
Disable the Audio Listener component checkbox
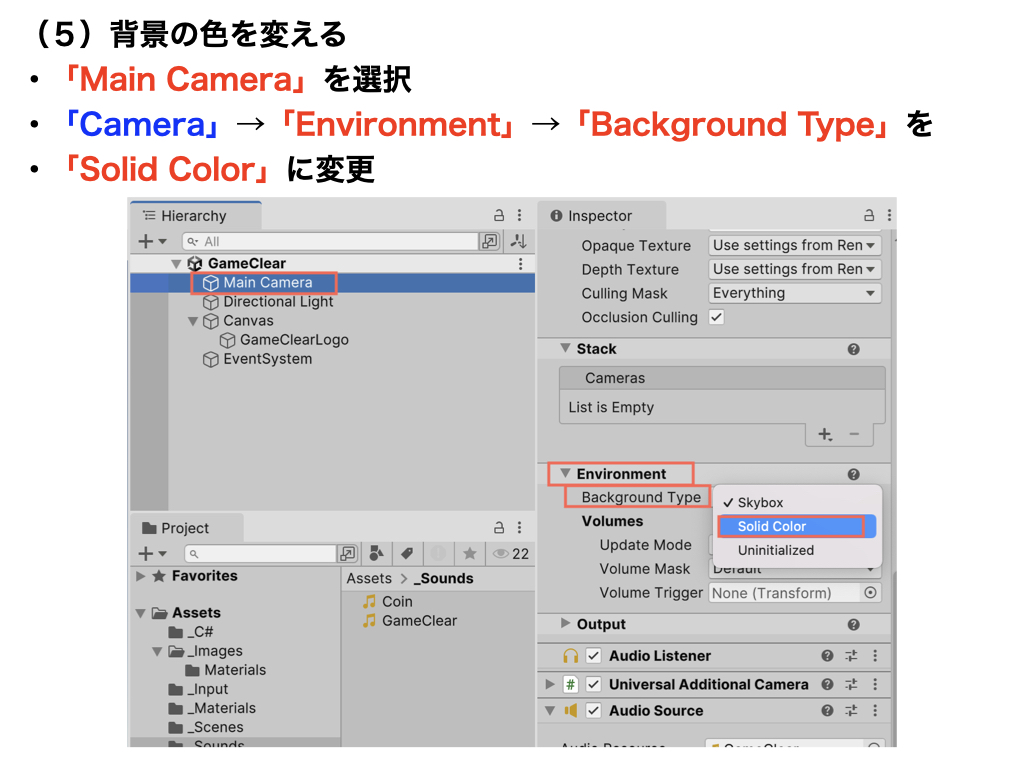(593, 656)
